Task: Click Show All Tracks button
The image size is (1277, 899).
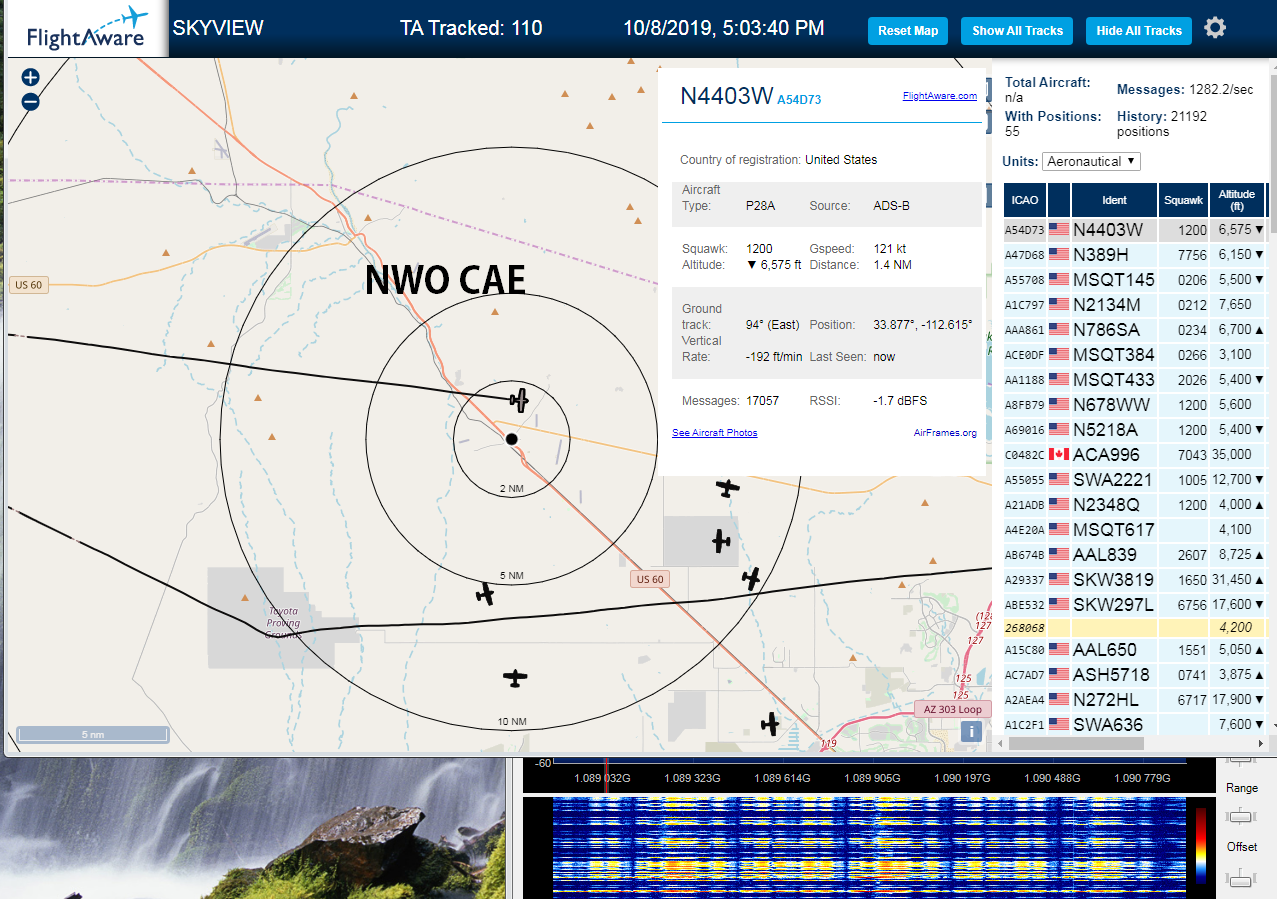Action: coord(1017,31)
